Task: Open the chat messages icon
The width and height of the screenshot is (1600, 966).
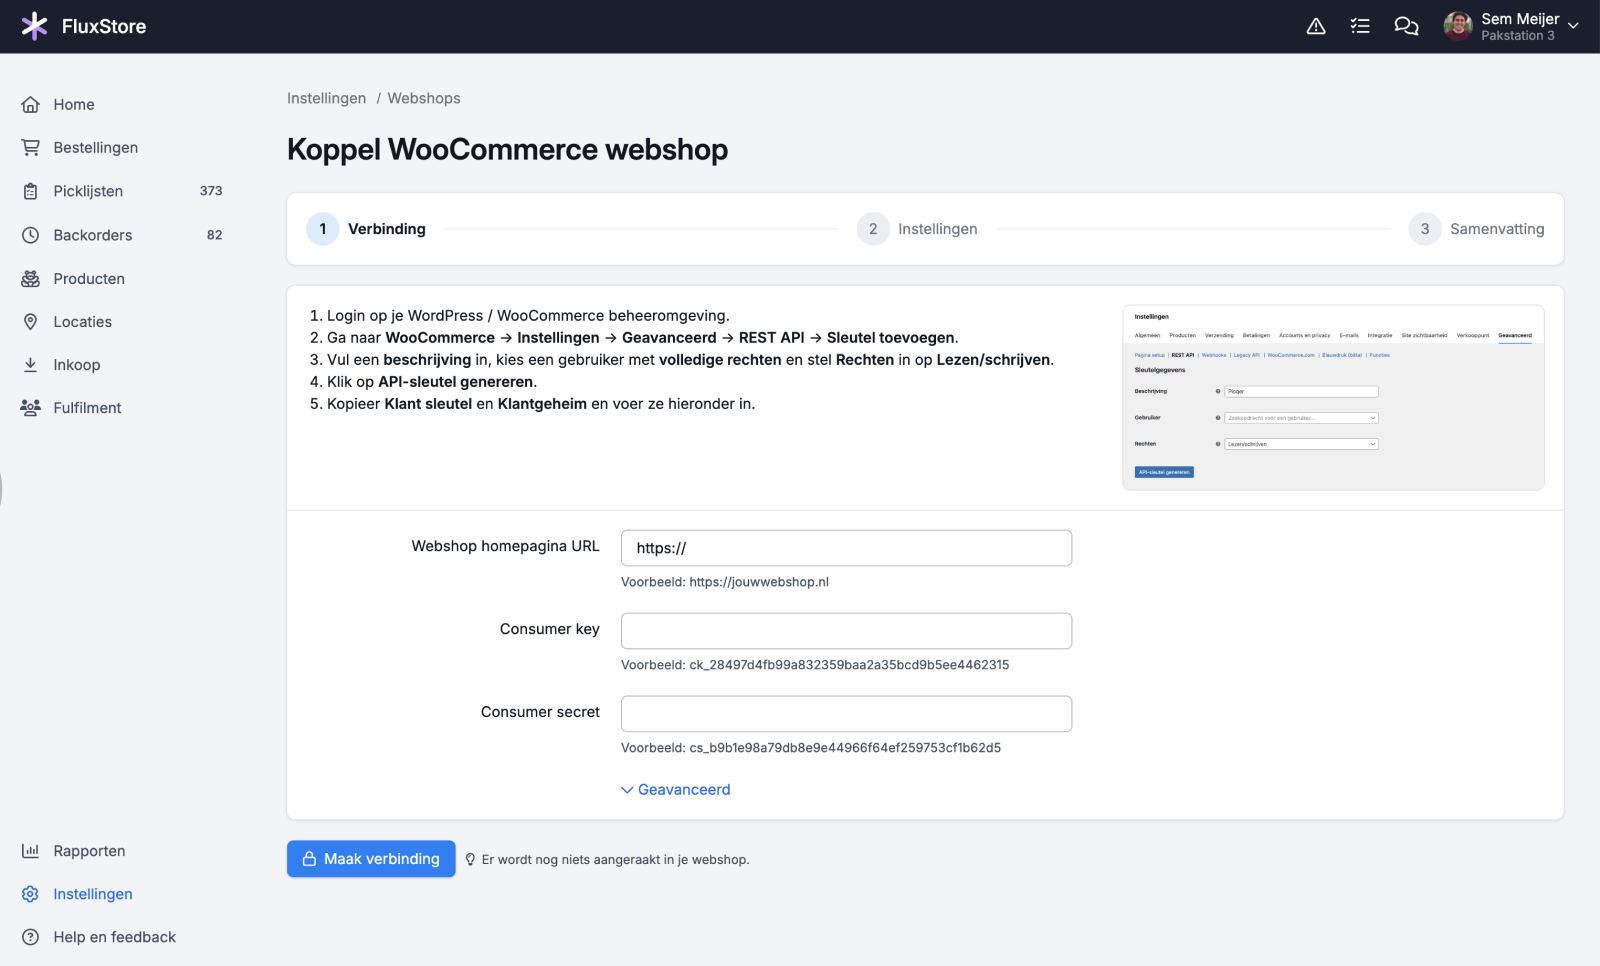Action: click(1406, 26)
